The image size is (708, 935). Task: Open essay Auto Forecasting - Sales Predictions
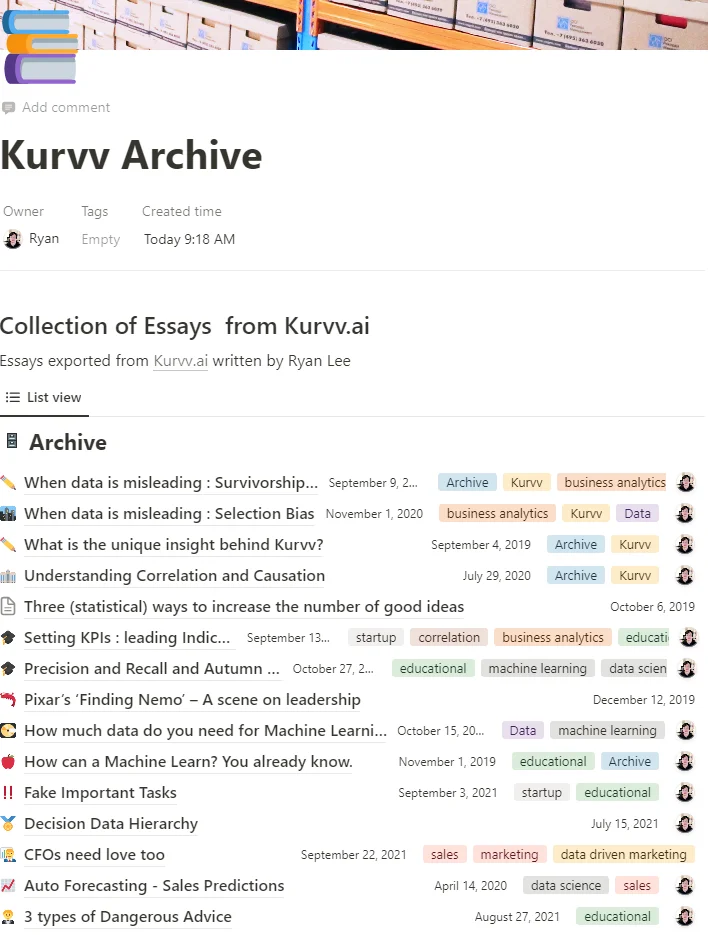click(154, 886)
